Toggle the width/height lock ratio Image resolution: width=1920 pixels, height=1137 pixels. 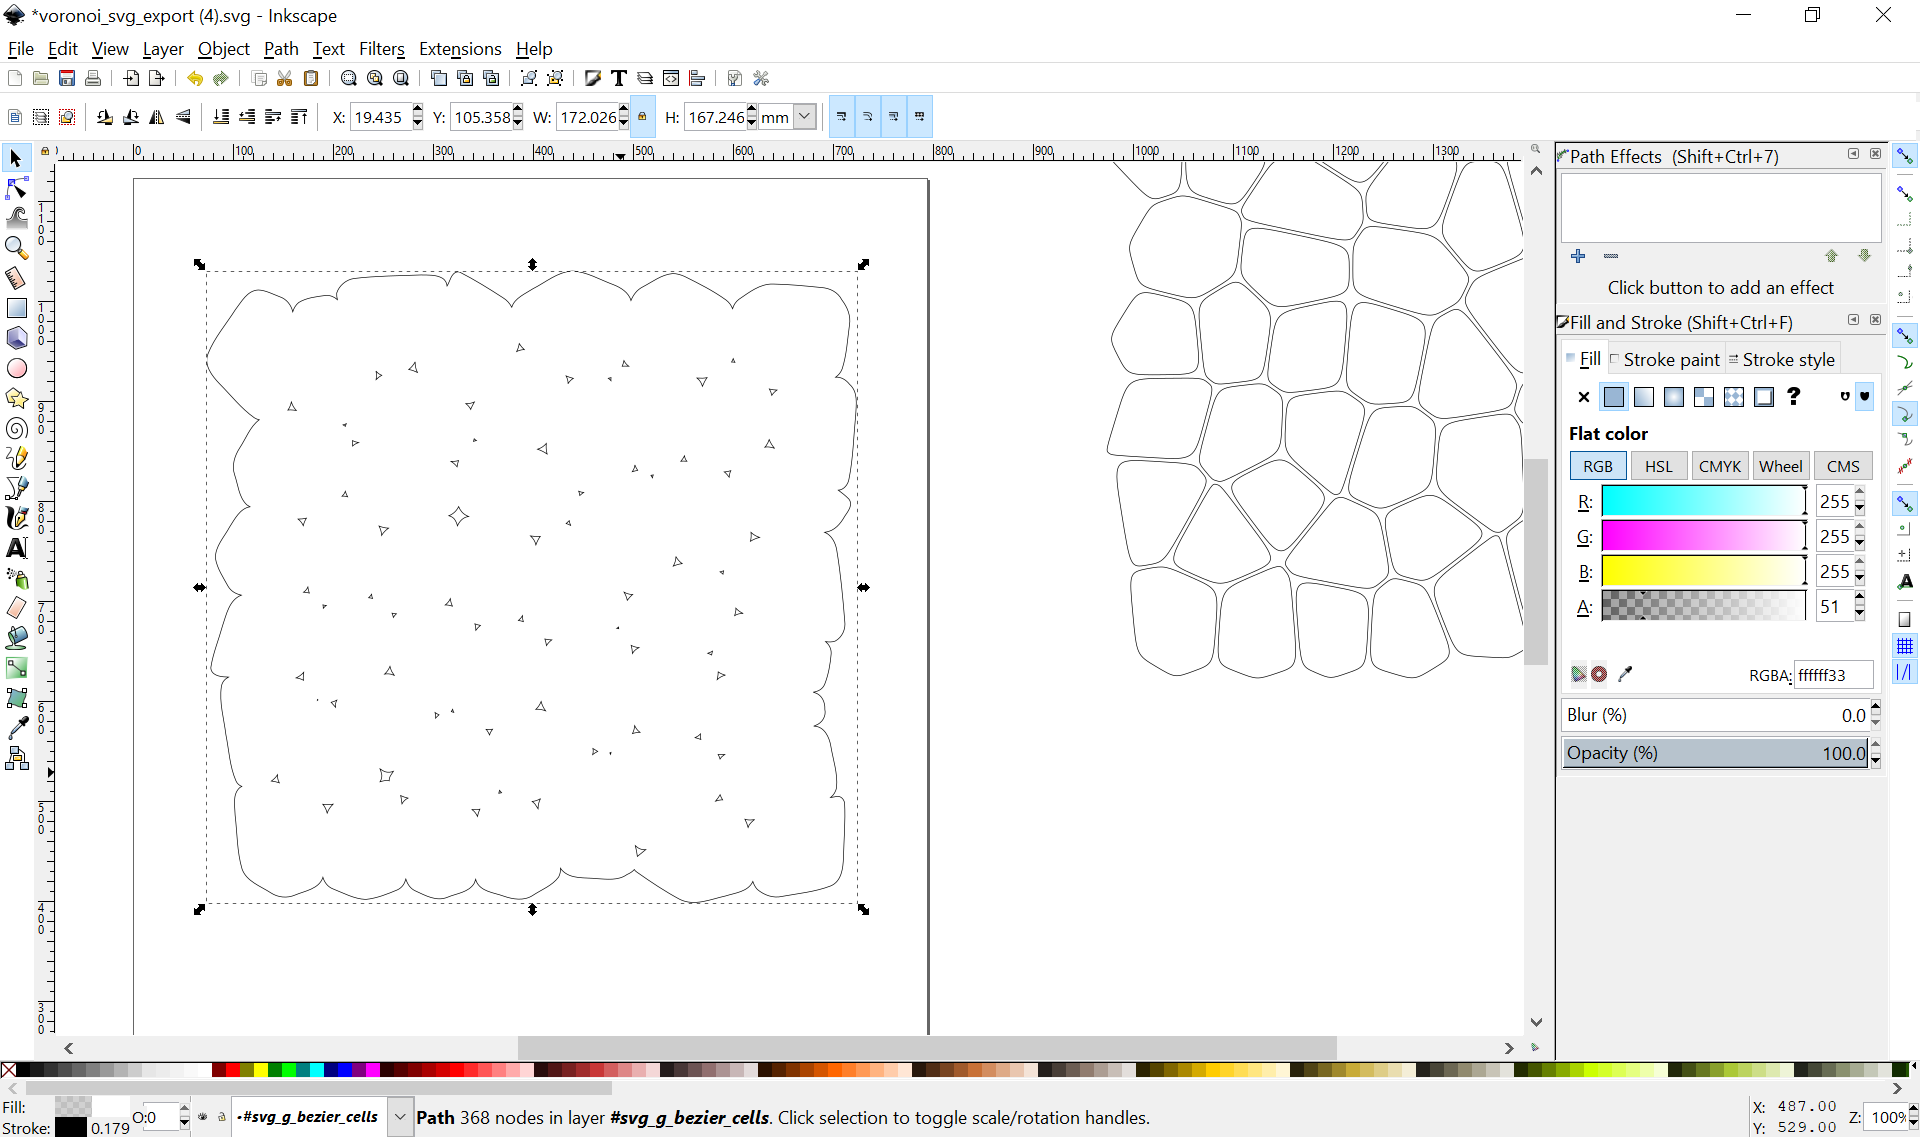pyautogui.click(x=642, y=117)
